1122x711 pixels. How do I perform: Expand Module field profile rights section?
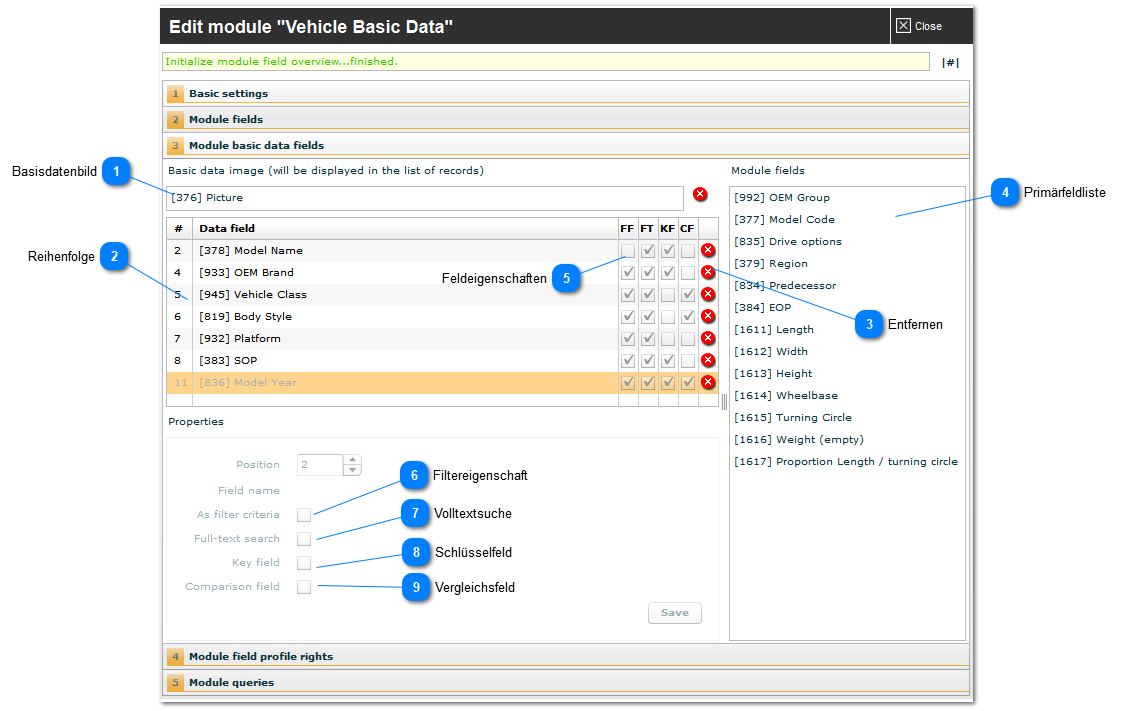[x=566, y=657]
